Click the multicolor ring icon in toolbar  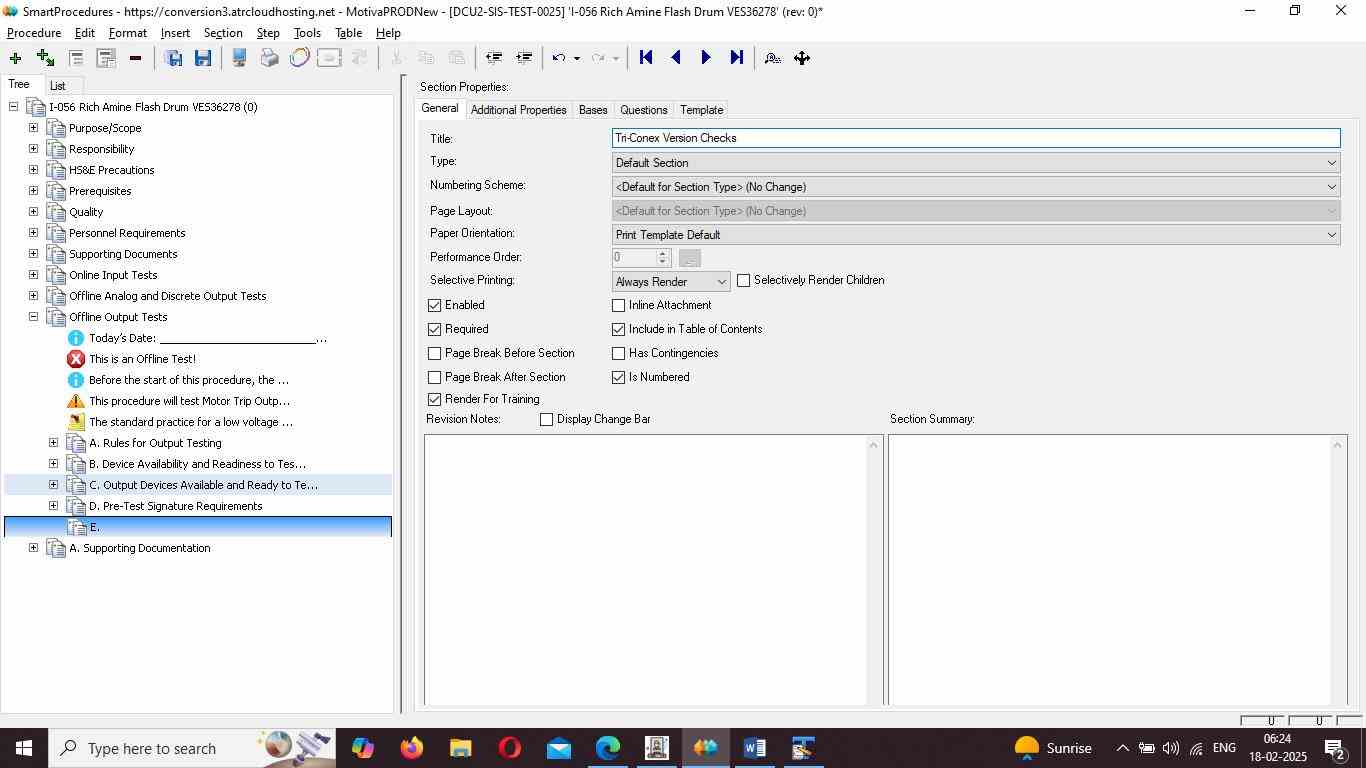click(x=299, y=58)
